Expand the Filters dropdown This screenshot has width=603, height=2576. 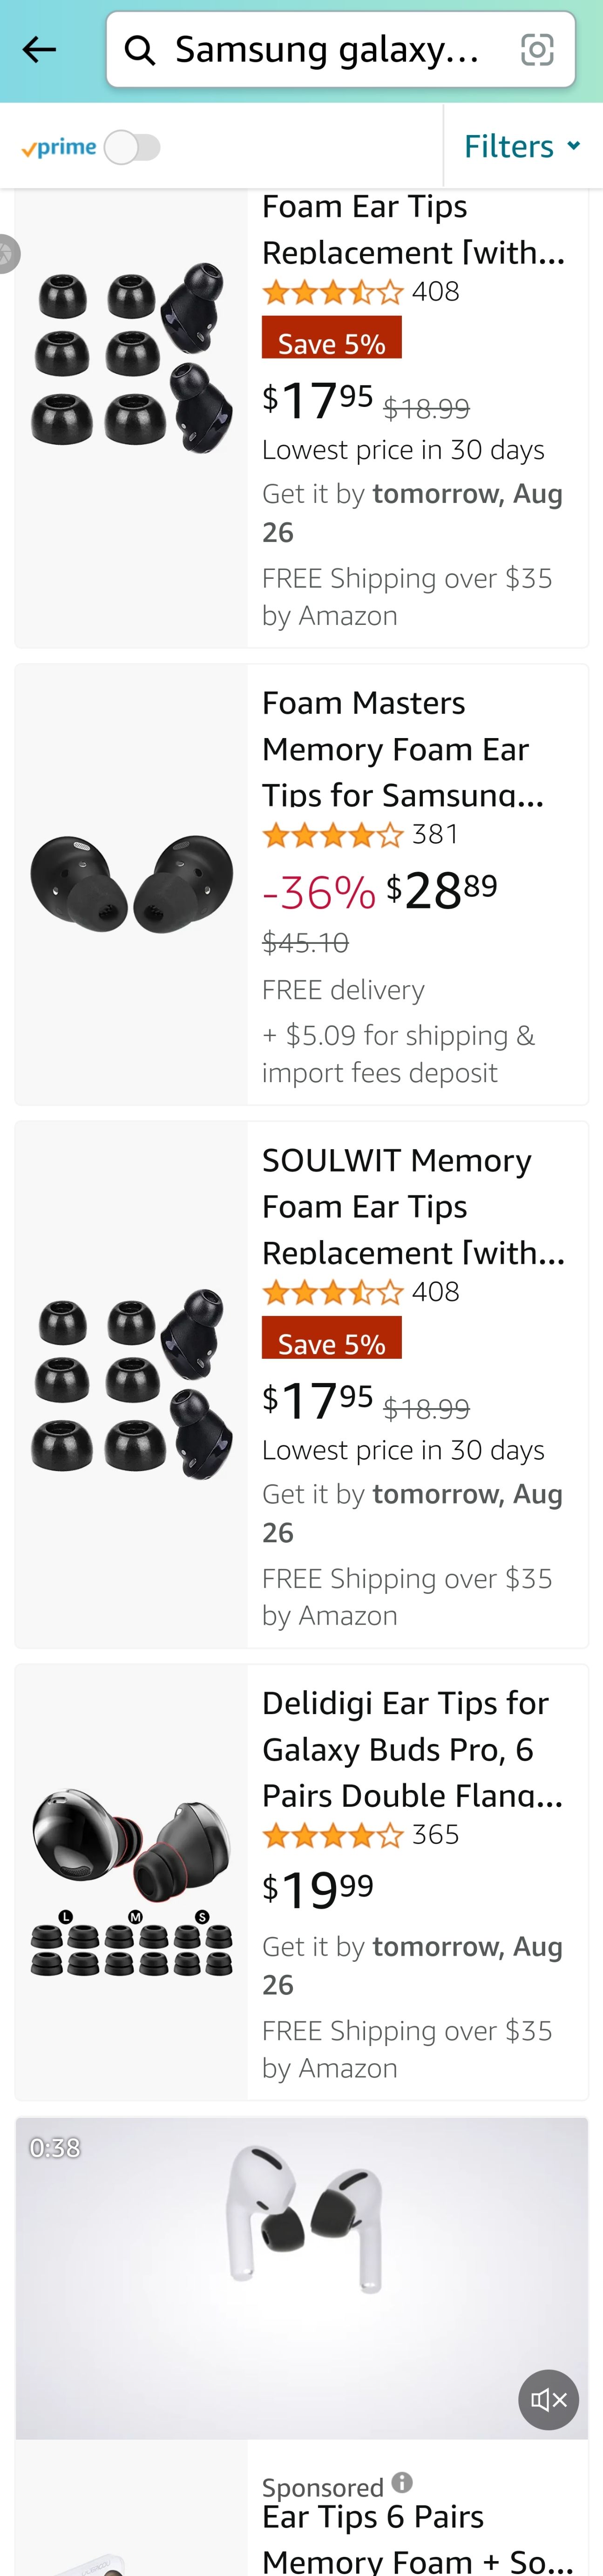tap(521, 146)
